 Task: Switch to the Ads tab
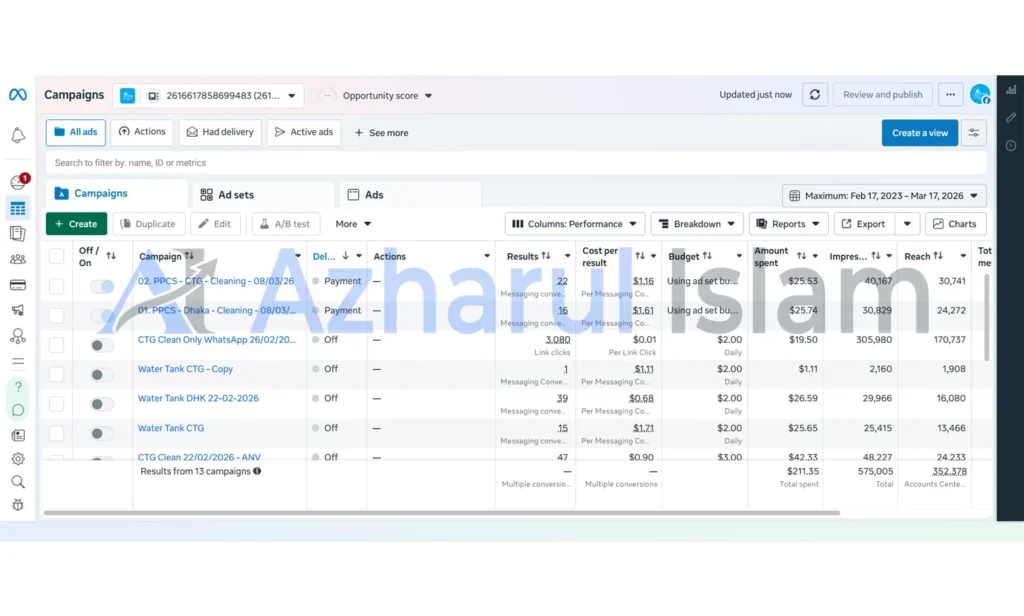[x=409, y=195]
